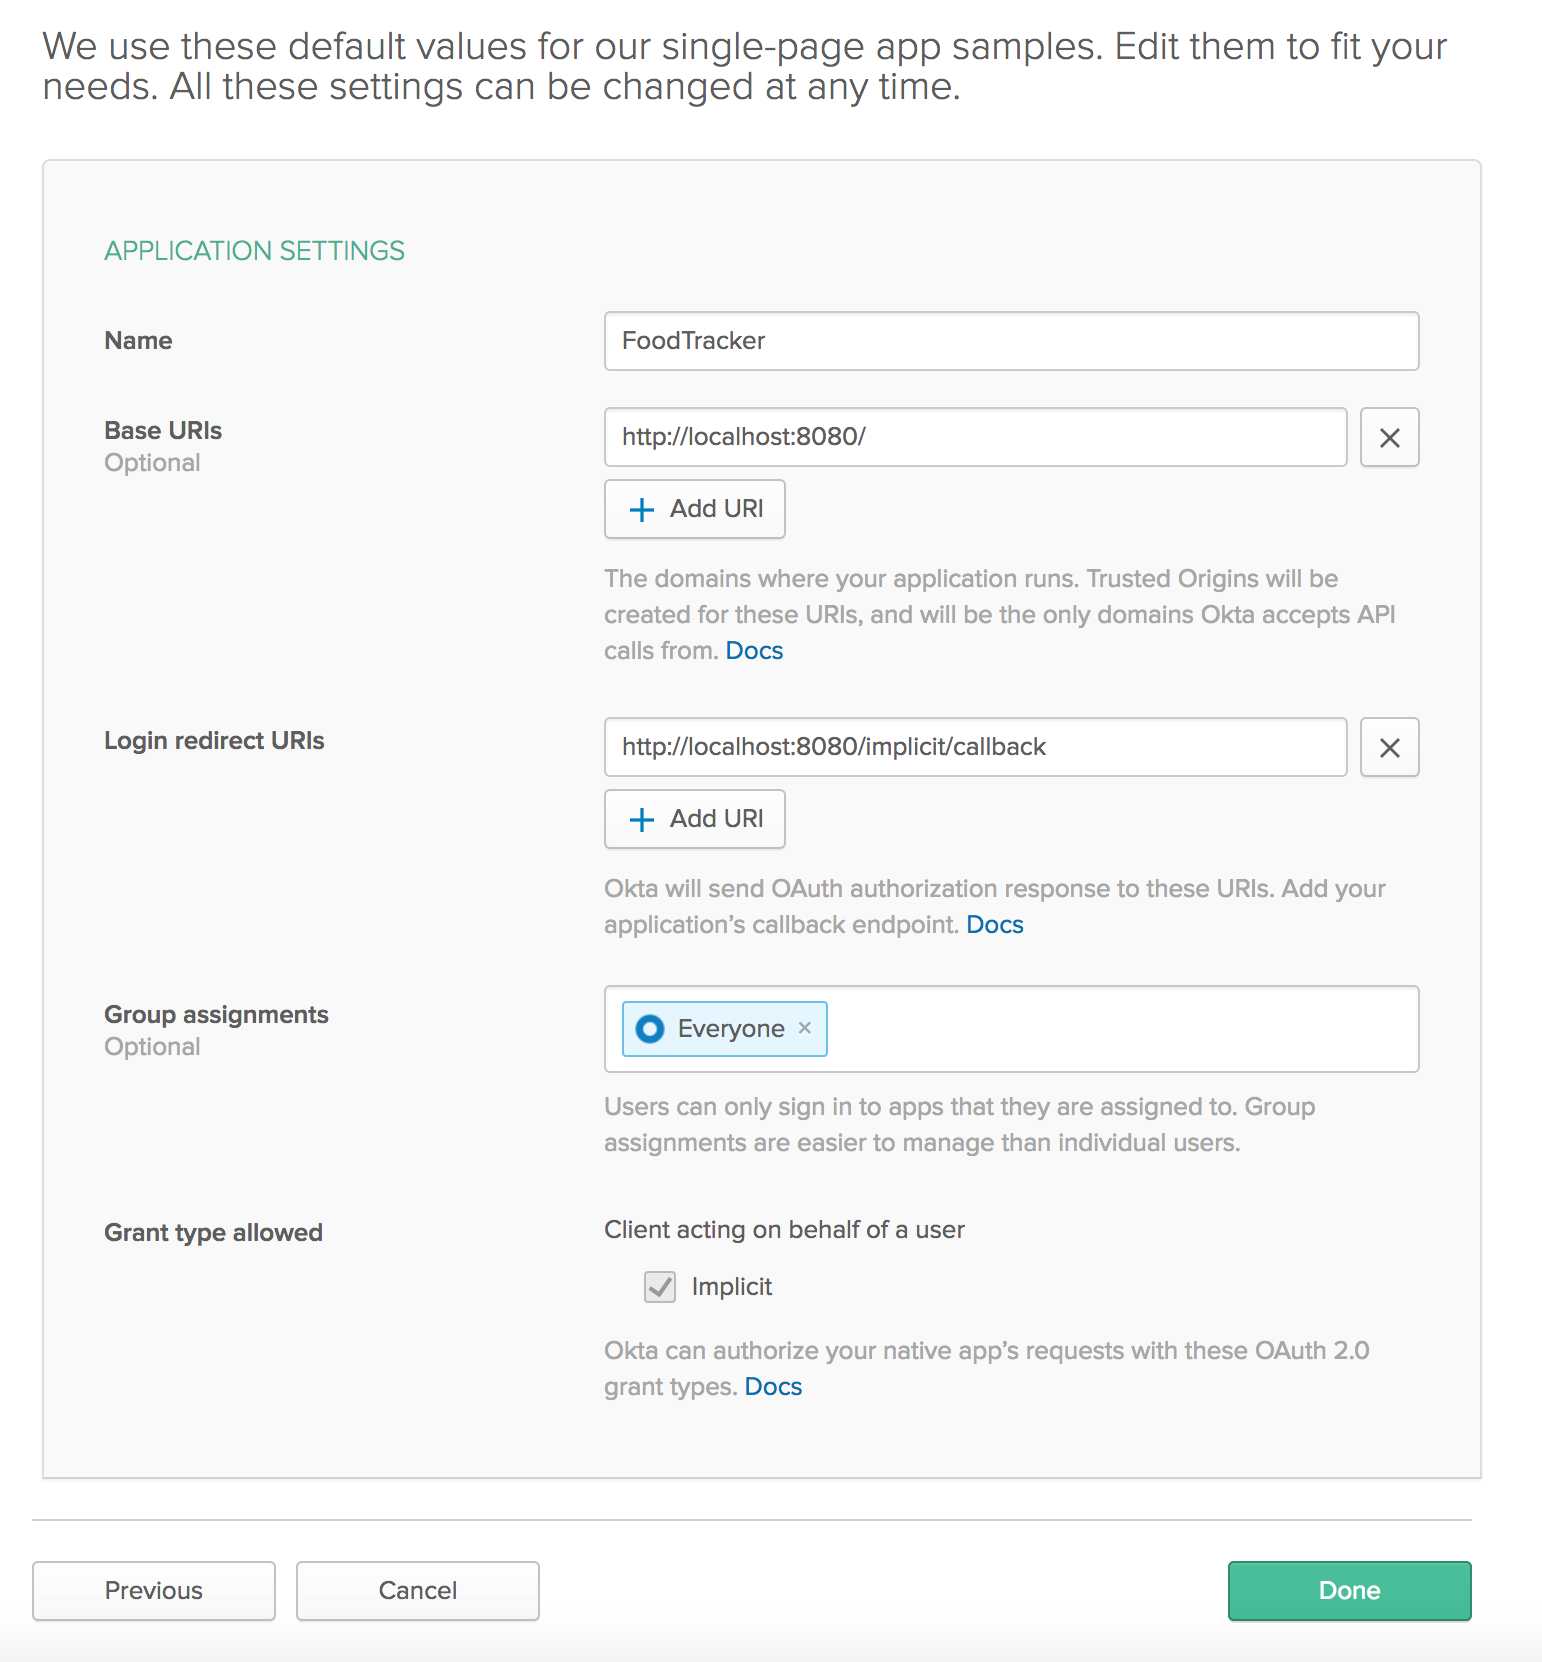1542x1662 pixels.
Task: Edit the Login redirect URI text field
Action: [x=975, y=747]
